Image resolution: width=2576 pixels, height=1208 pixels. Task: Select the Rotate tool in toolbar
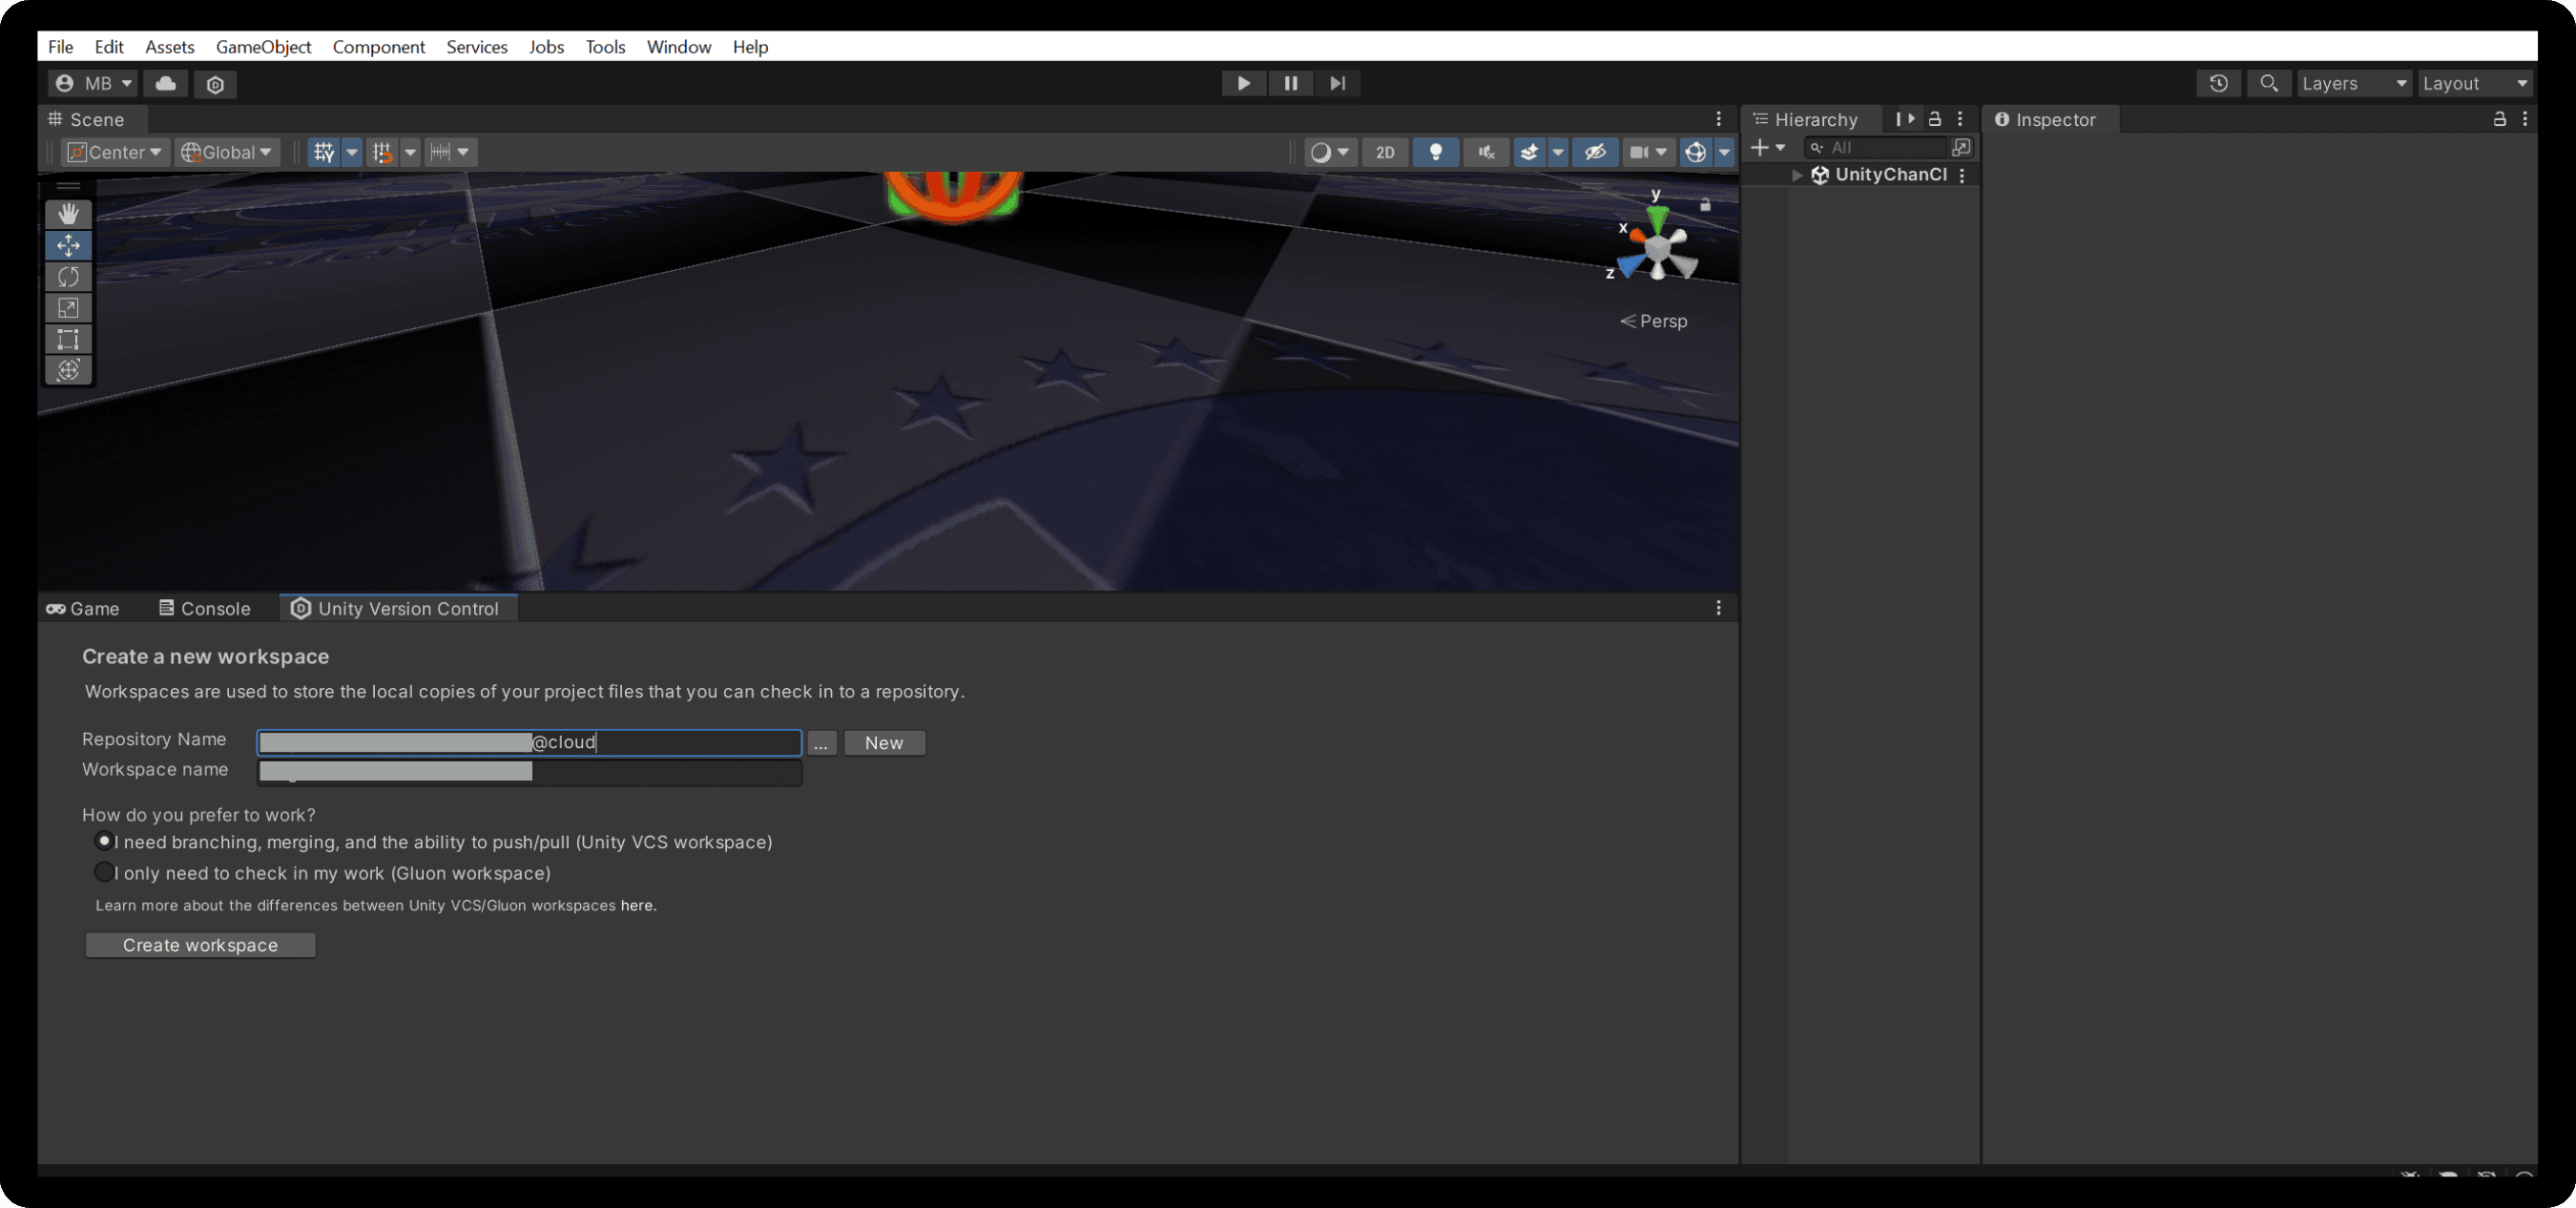tap(66, 276)
